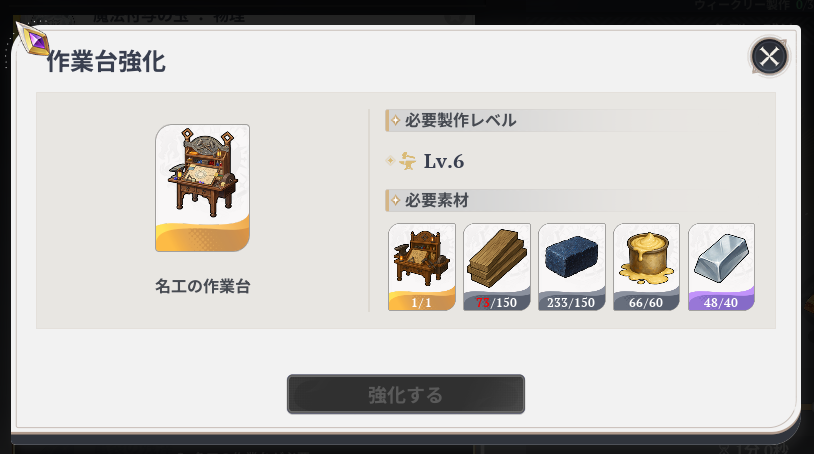Viewport: 814px width, 454px height.
Task: Select the silver ingot material icon
Action: pyautogui.click(x=721, y=267)
